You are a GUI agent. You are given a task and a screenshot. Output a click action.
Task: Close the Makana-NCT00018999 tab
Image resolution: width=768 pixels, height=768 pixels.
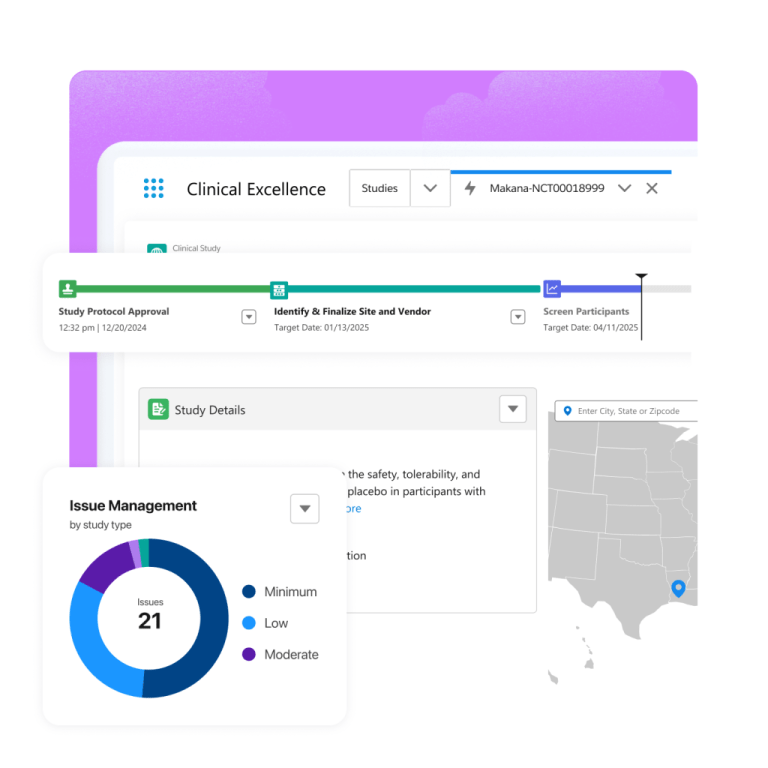tap(652, 188)
